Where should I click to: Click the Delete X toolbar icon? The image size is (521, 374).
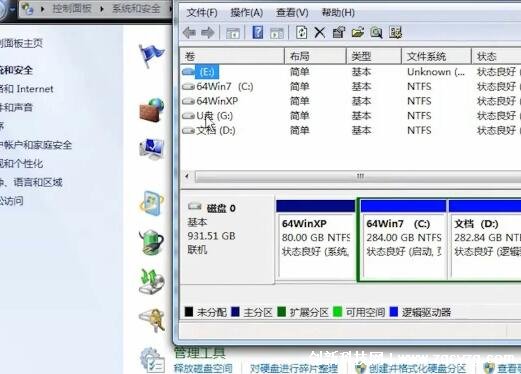tap(320, 33)
